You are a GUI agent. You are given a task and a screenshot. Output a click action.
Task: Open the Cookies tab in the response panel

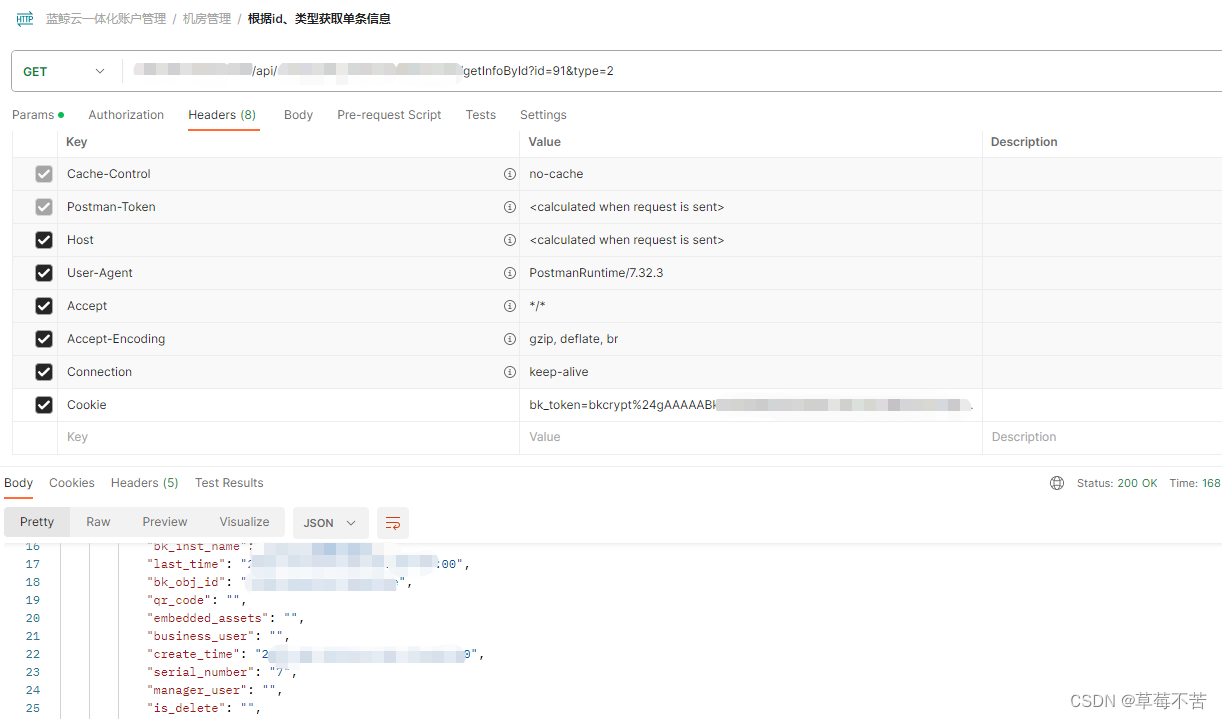point(71,482)
